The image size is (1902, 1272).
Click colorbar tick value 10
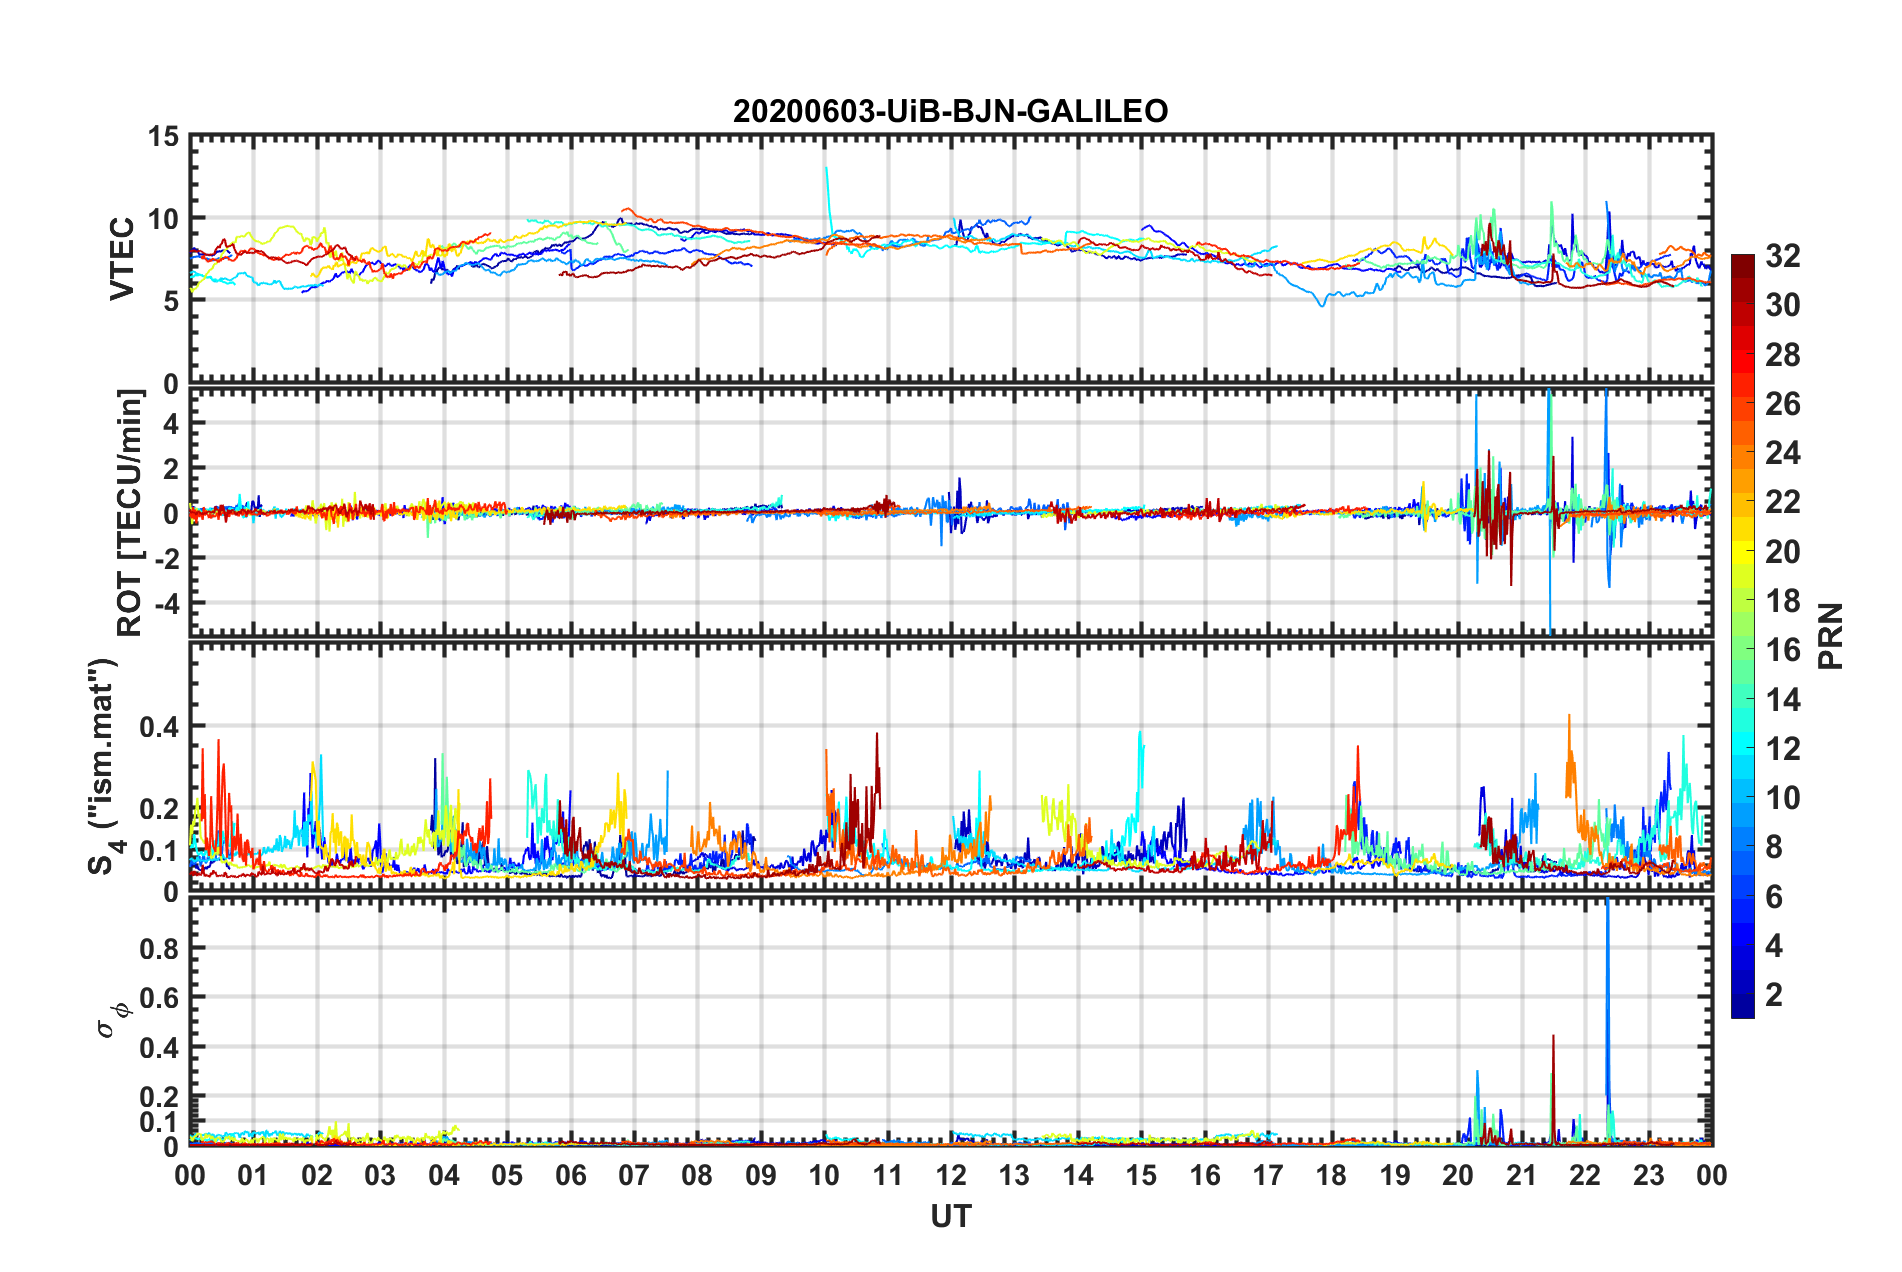click(1782, 798)
